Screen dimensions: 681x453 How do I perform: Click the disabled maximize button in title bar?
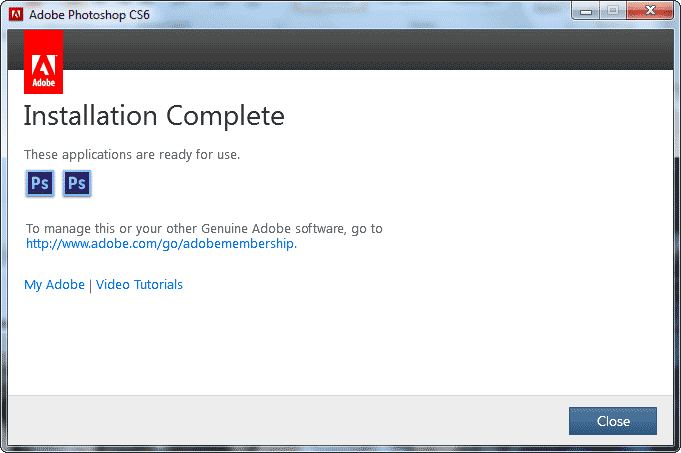[x=613, y=11]
